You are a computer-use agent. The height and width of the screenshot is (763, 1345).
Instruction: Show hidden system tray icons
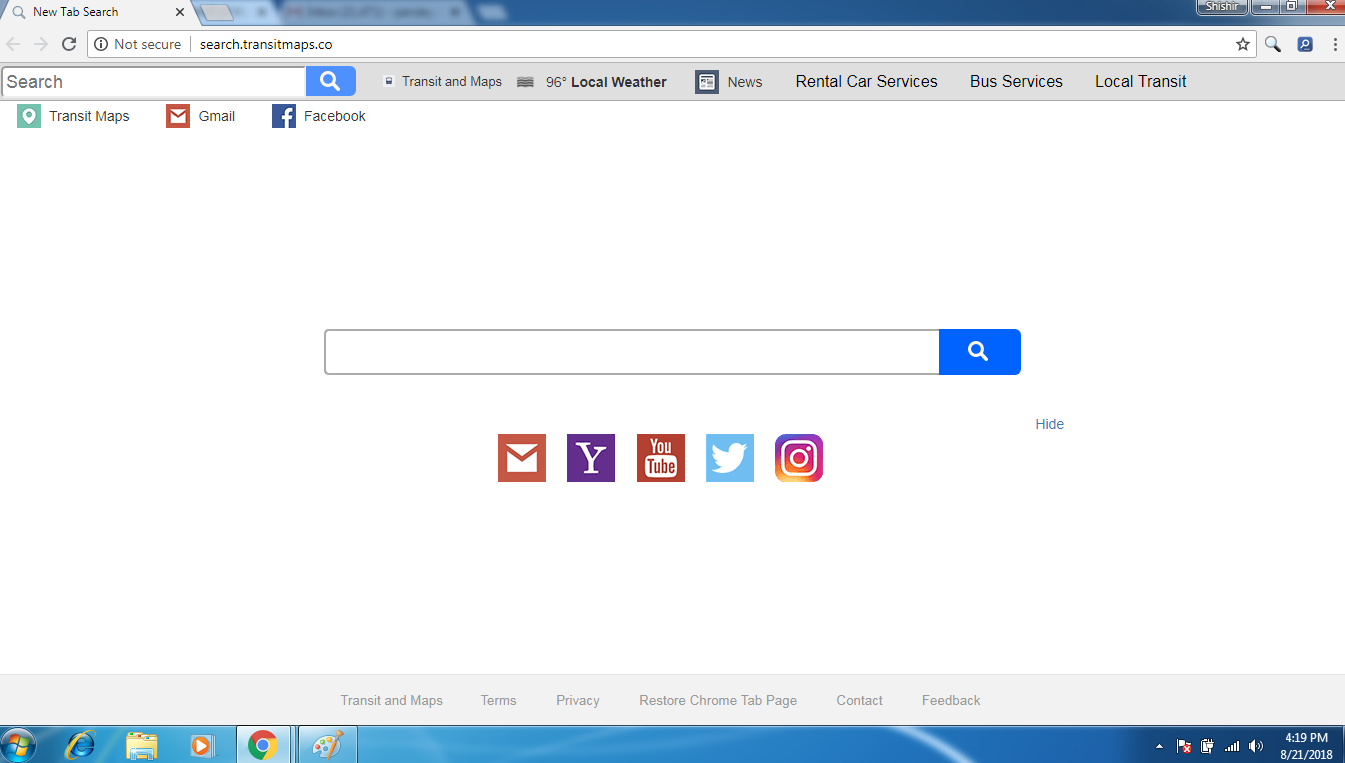point(1158,745)
